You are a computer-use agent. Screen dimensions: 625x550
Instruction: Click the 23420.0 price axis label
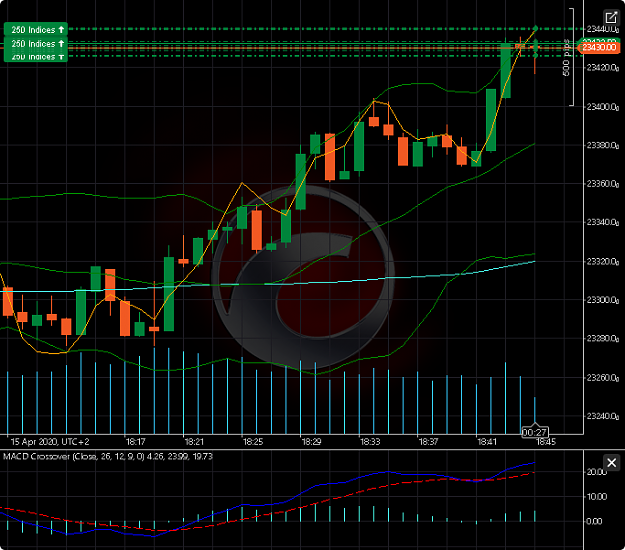[x=602, y=68]
